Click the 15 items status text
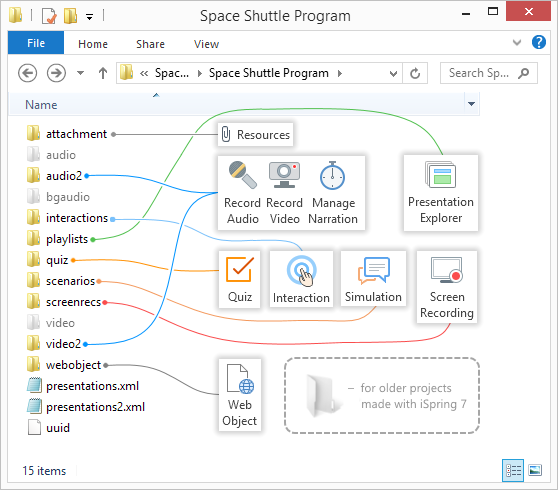This screenshot has width=558, height=490. (x=44, y=471)
